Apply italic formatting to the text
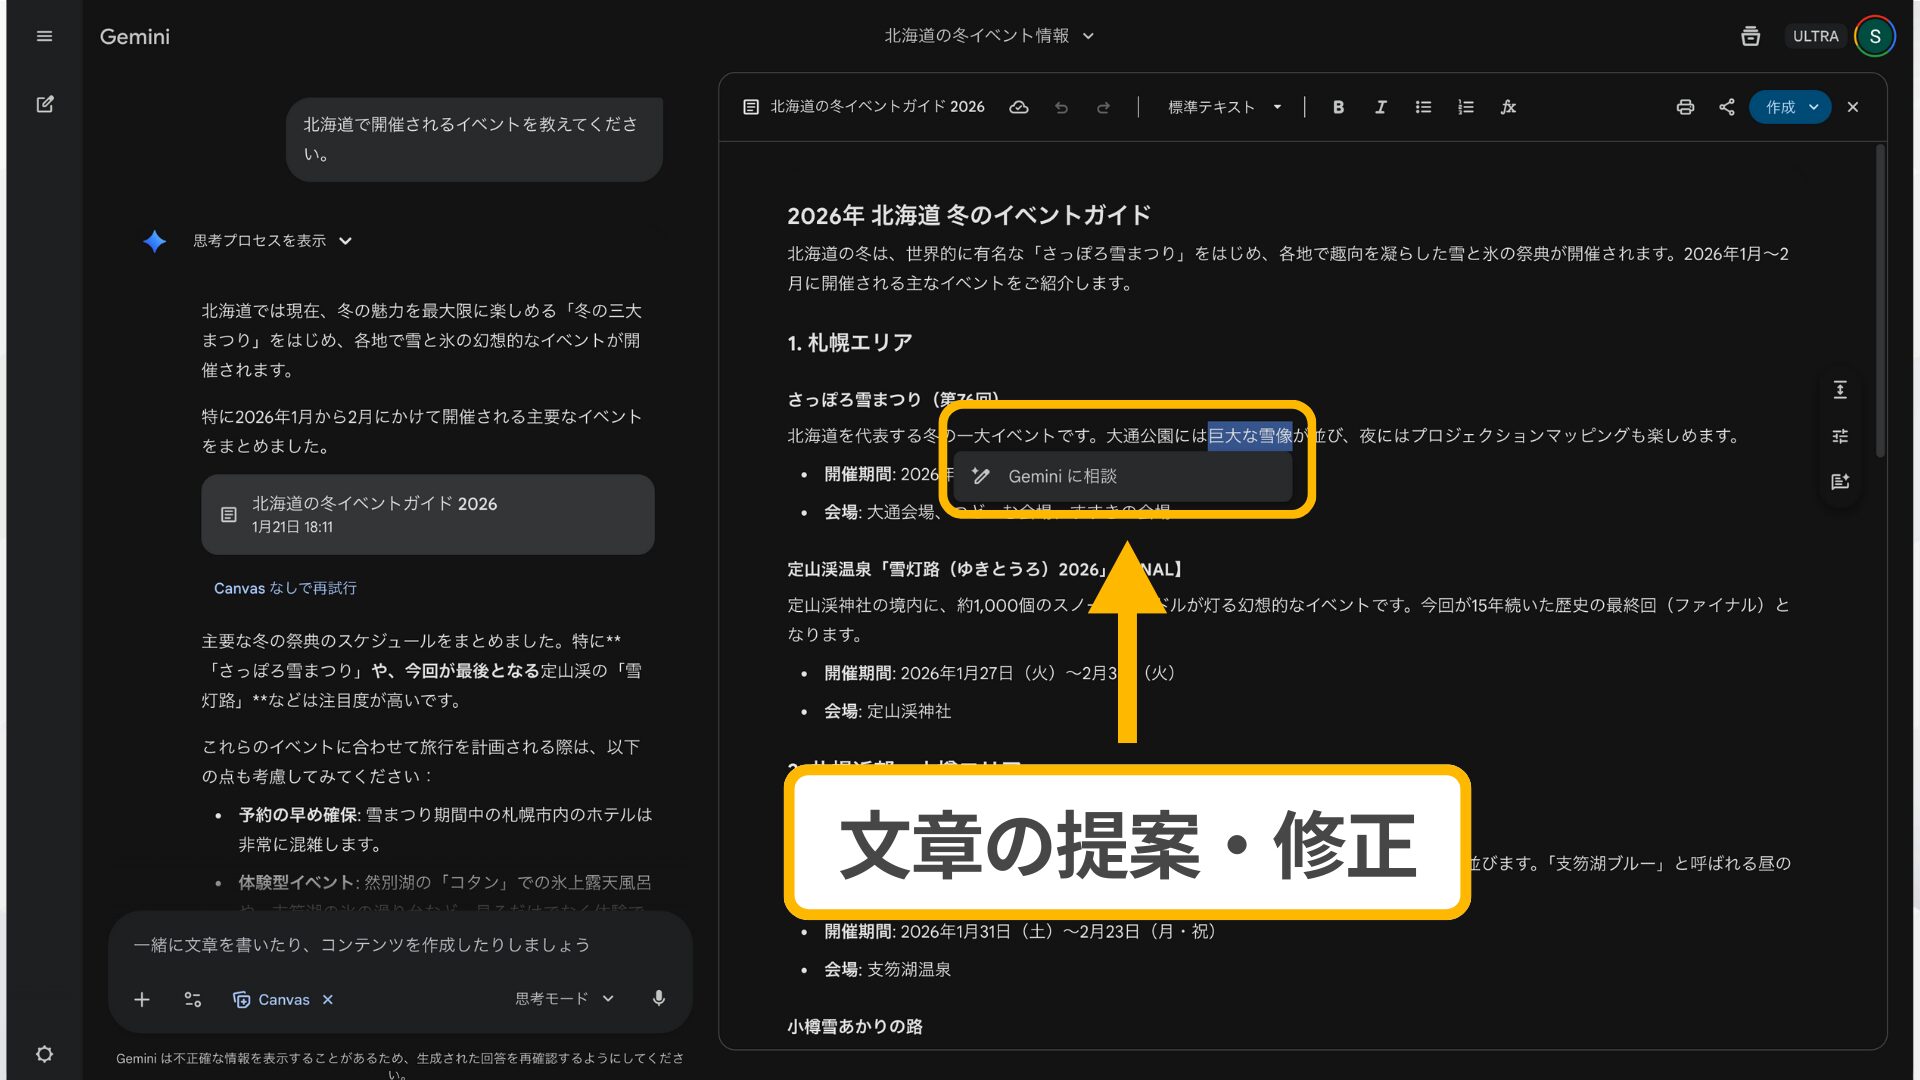Screen dimensions: 1920x1080 point(1380,107)
